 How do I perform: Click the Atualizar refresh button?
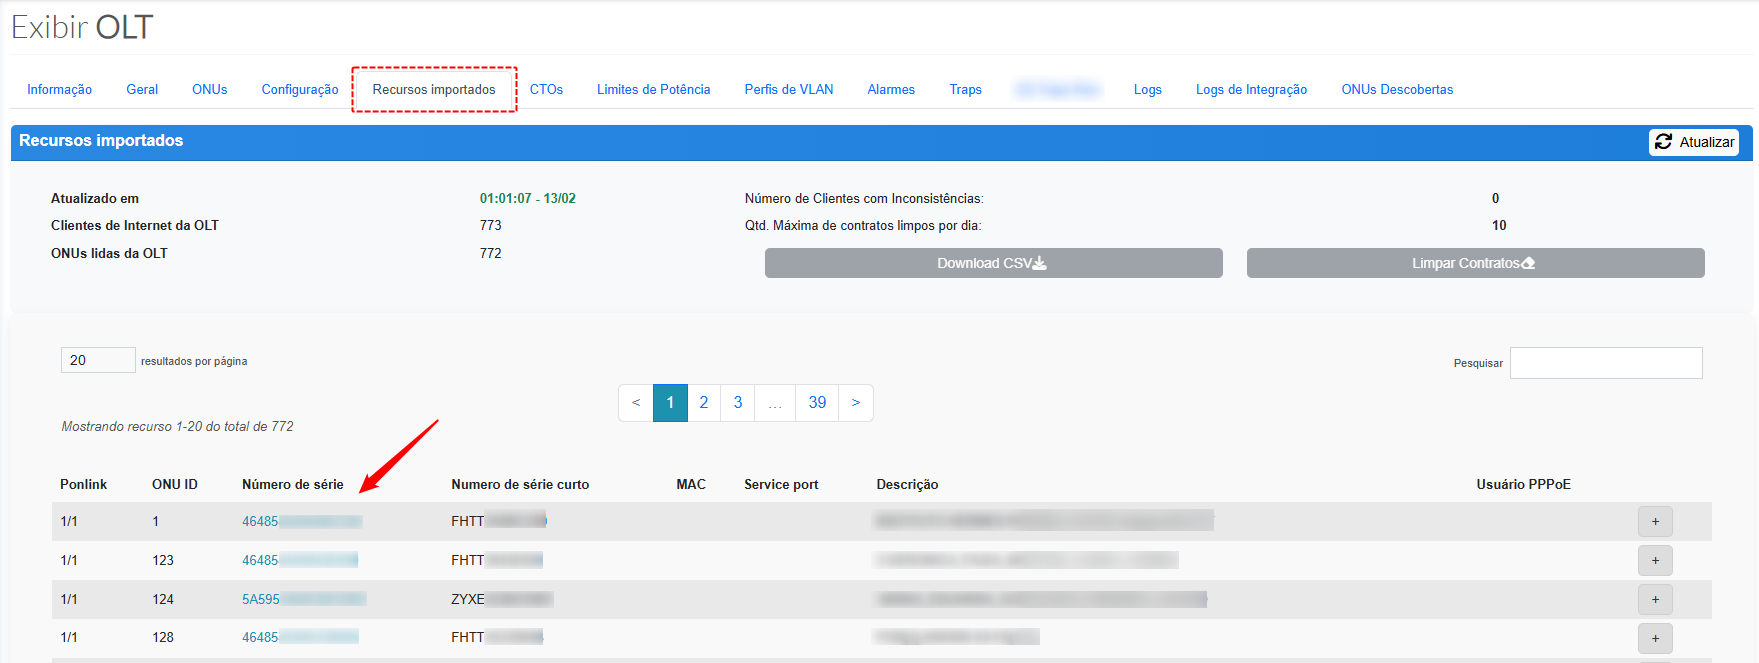tap(1693, 142)
